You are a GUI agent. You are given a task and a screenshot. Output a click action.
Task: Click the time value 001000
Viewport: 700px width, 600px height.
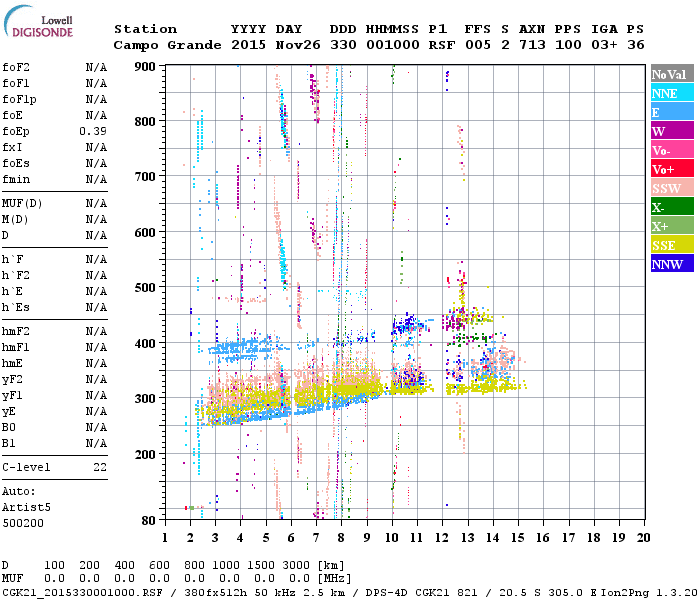(392, 45)
